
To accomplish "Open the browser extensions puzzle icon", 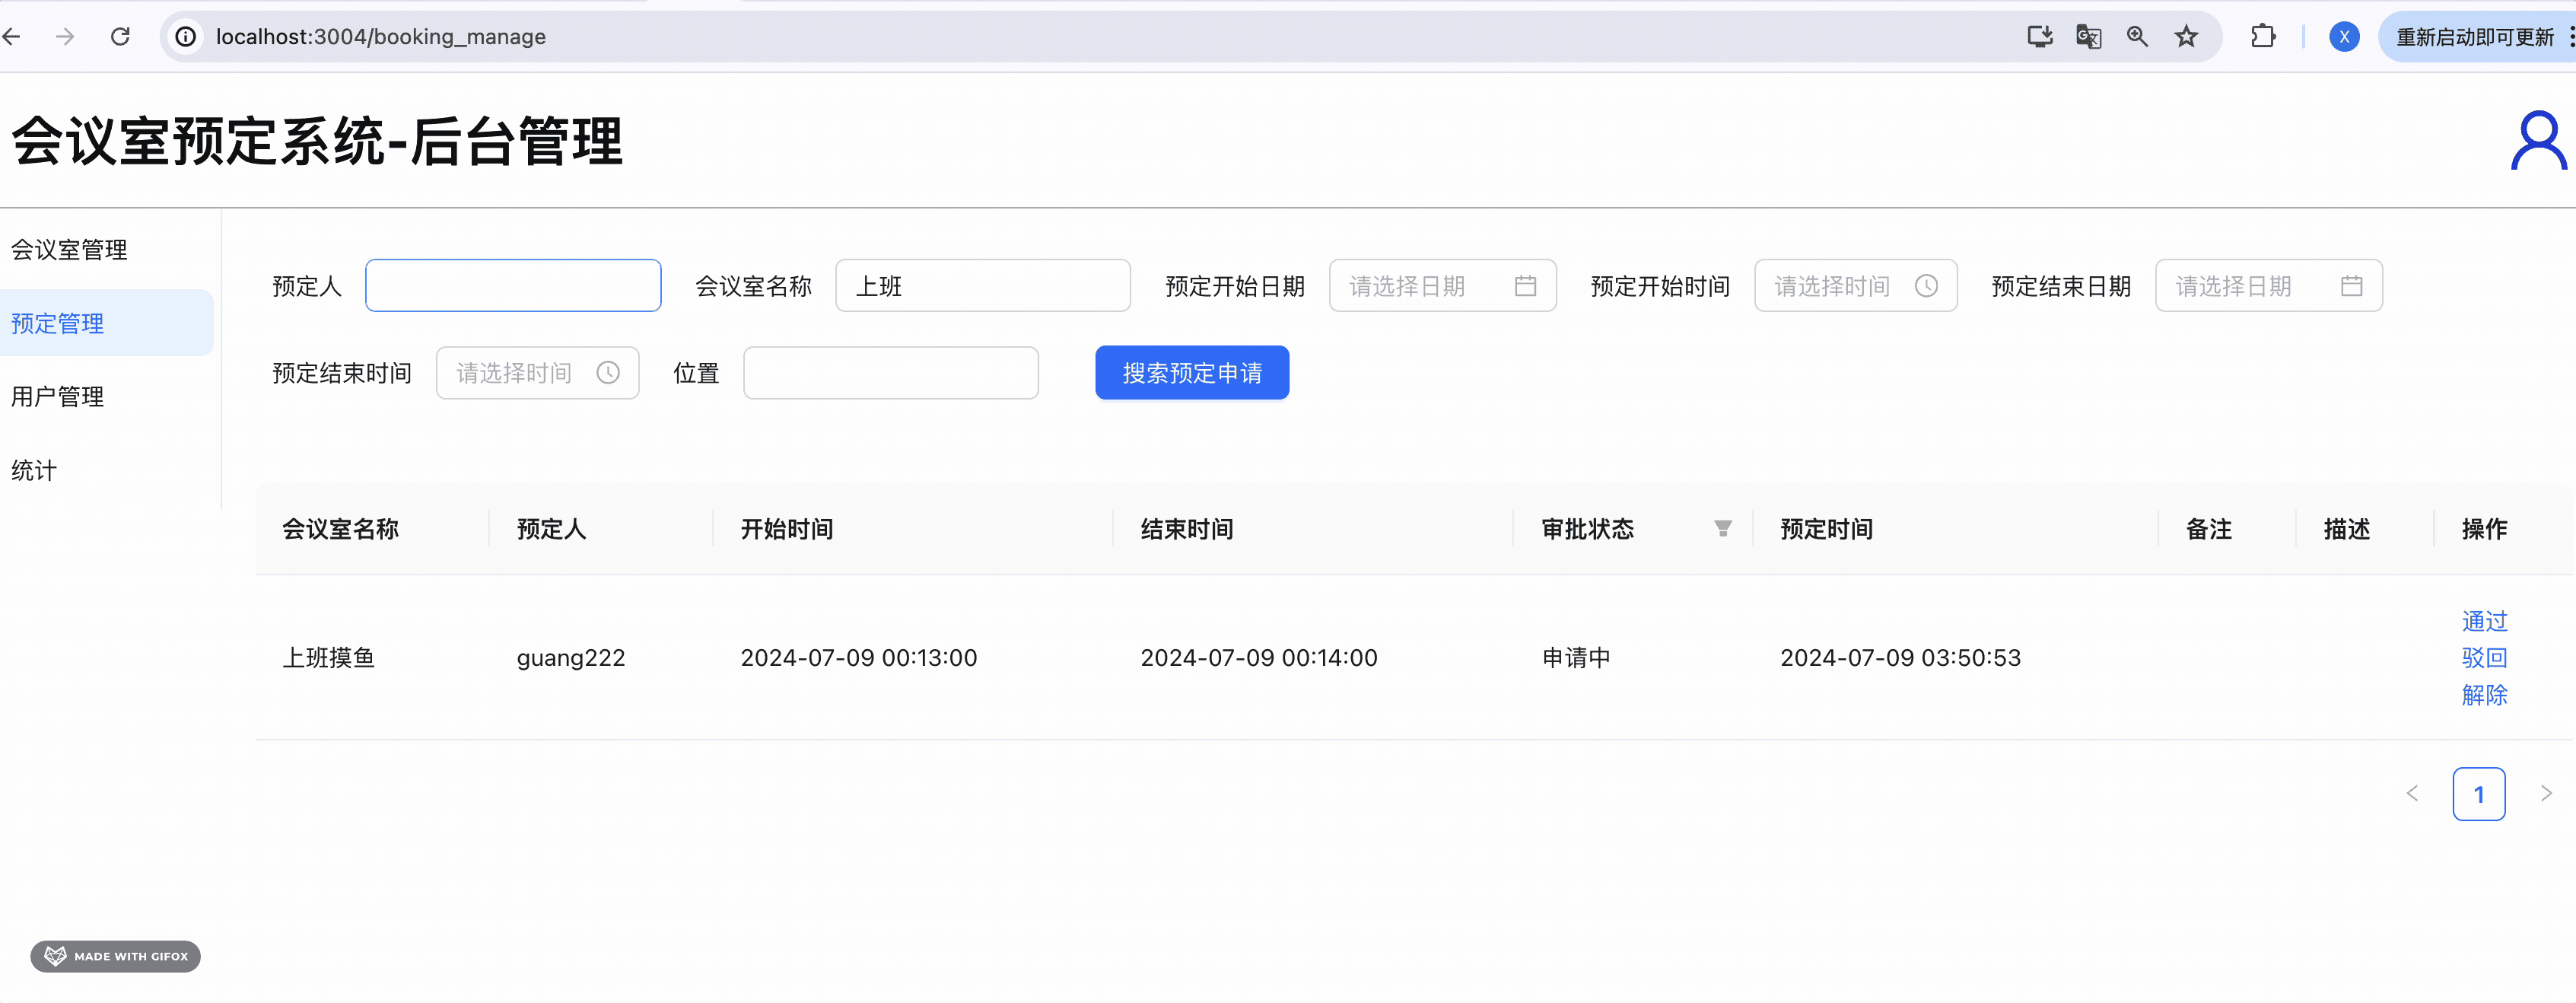I will tap(2262, 37).
